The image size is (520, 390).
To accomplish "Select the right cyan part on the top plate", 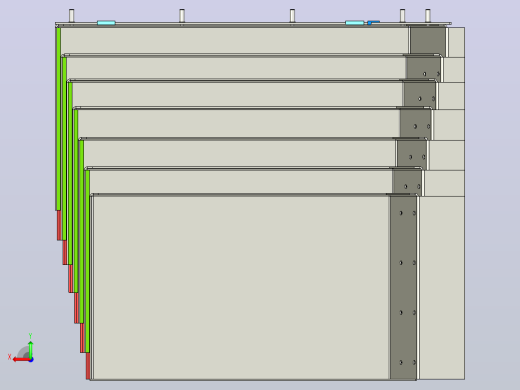I will pyautogui.click(x=355, y=23).
